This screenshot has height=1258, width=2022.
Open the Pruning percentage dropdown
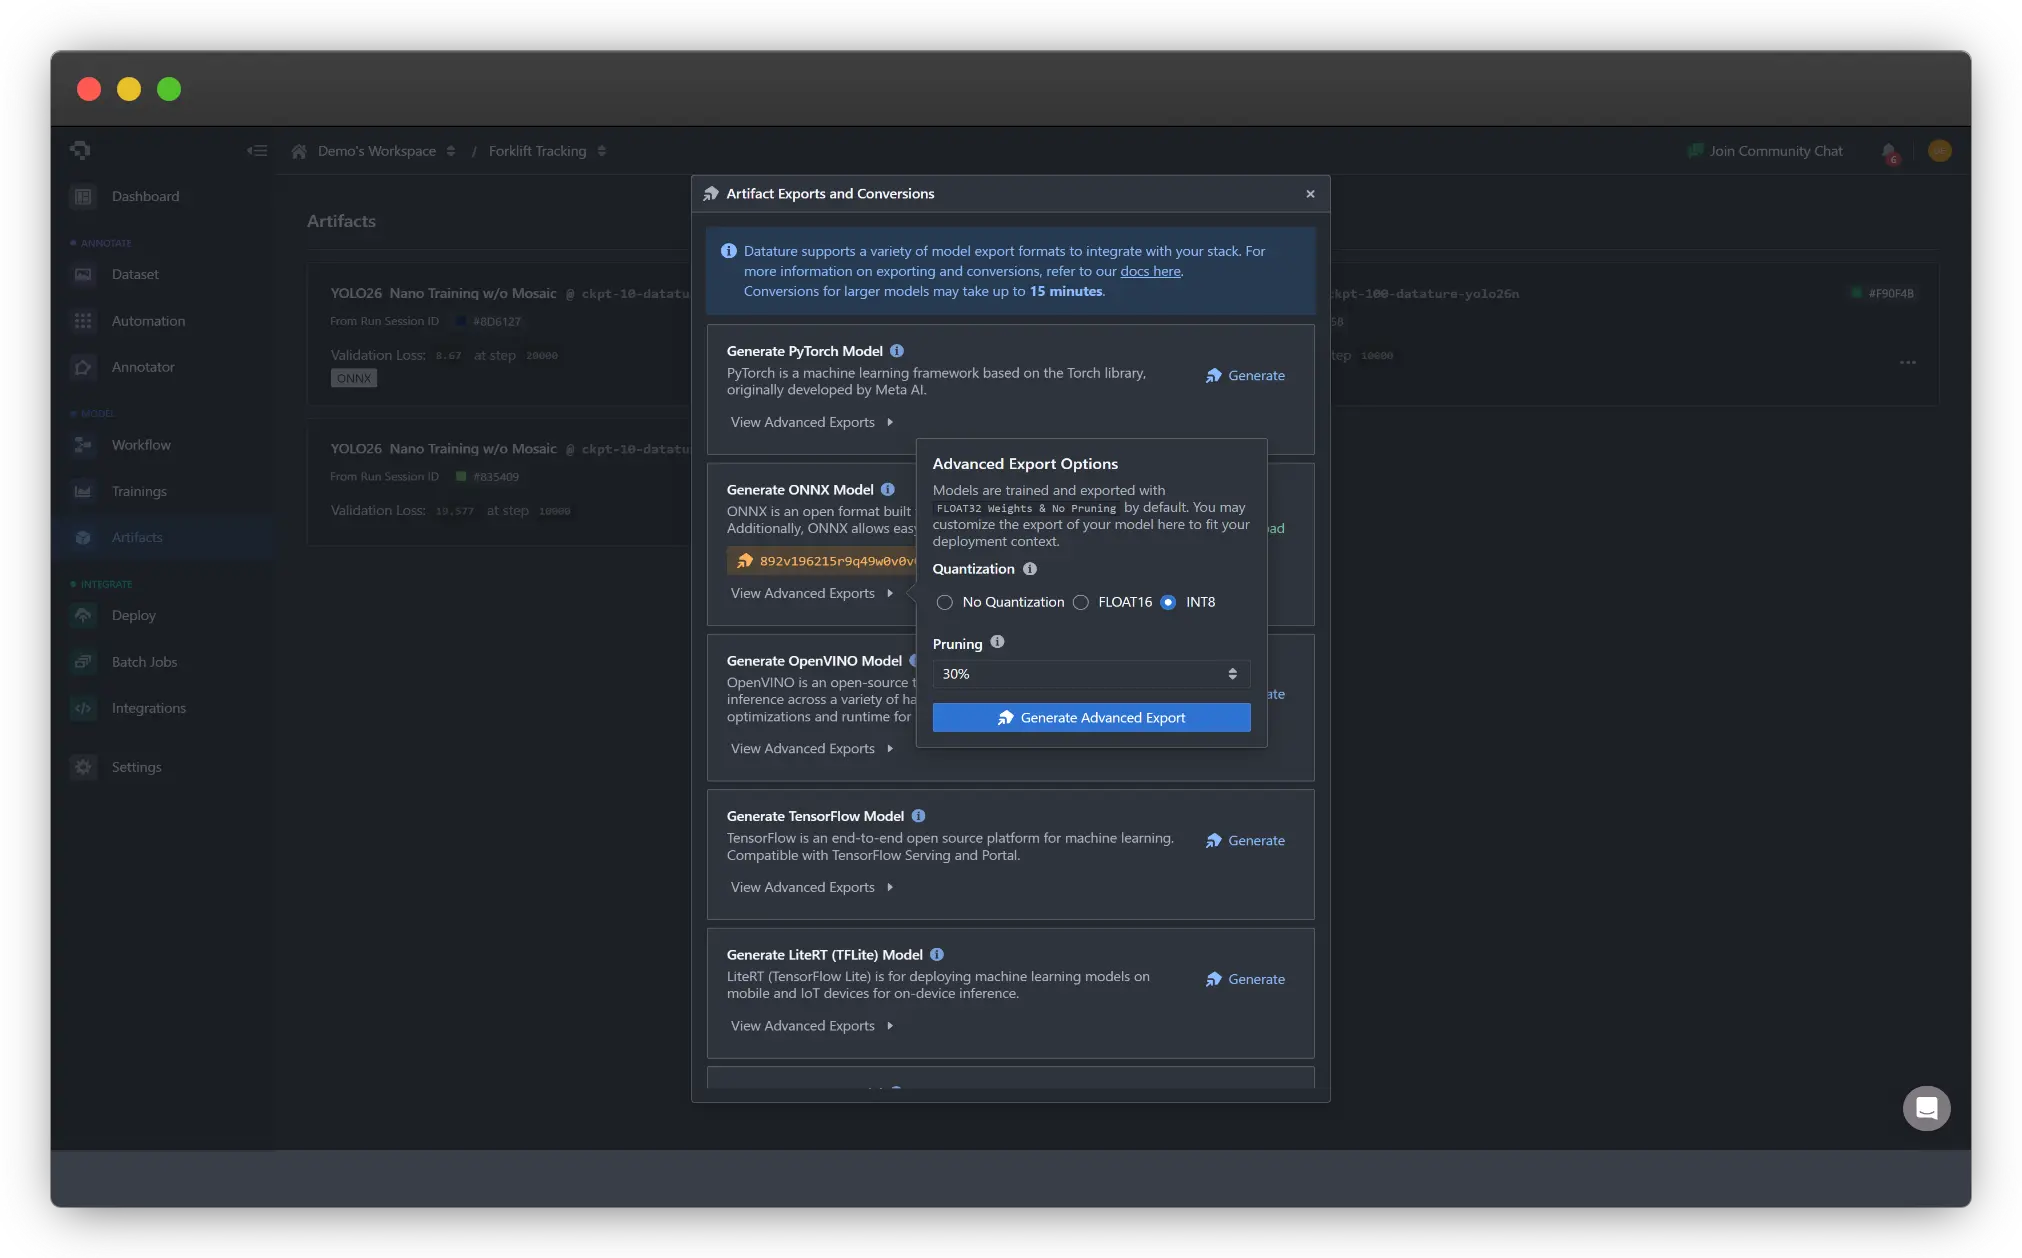point(1090,674)
